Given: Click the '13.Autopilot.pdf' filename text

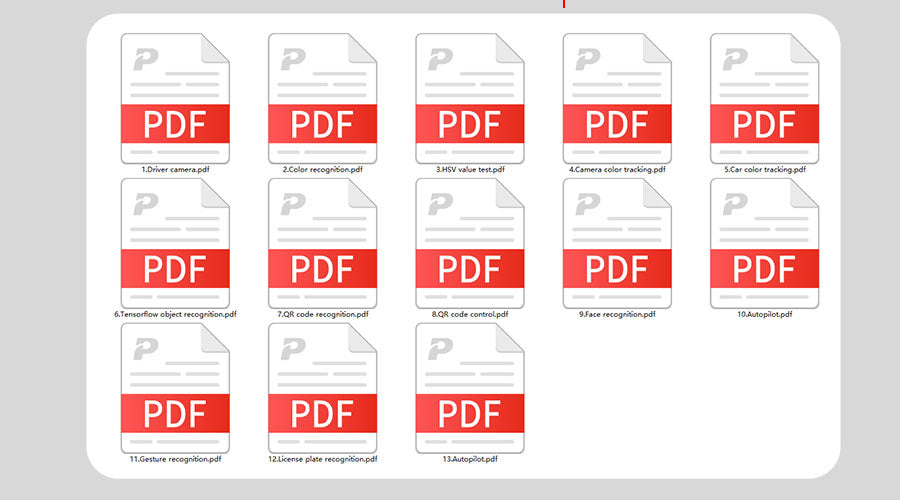Looking at the screenshot, I should [x=470, y=459].
